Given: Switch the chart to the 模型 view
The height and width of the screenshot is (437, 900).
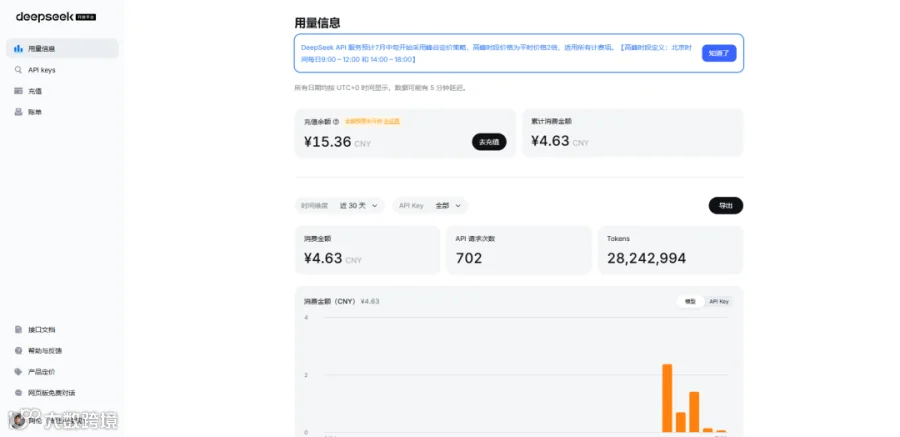Looking at the screenshot, I should click(690, 301).
